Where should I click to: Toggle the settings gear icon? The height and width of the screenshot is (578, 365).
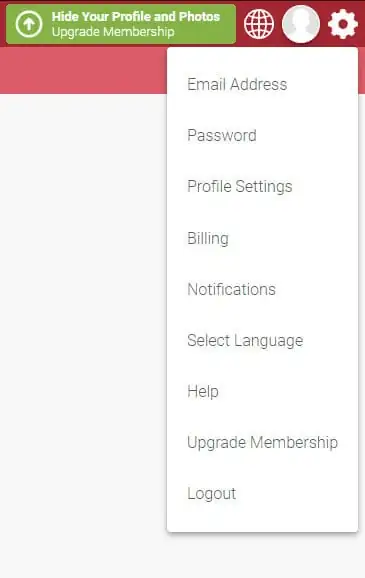pos(343,24)
